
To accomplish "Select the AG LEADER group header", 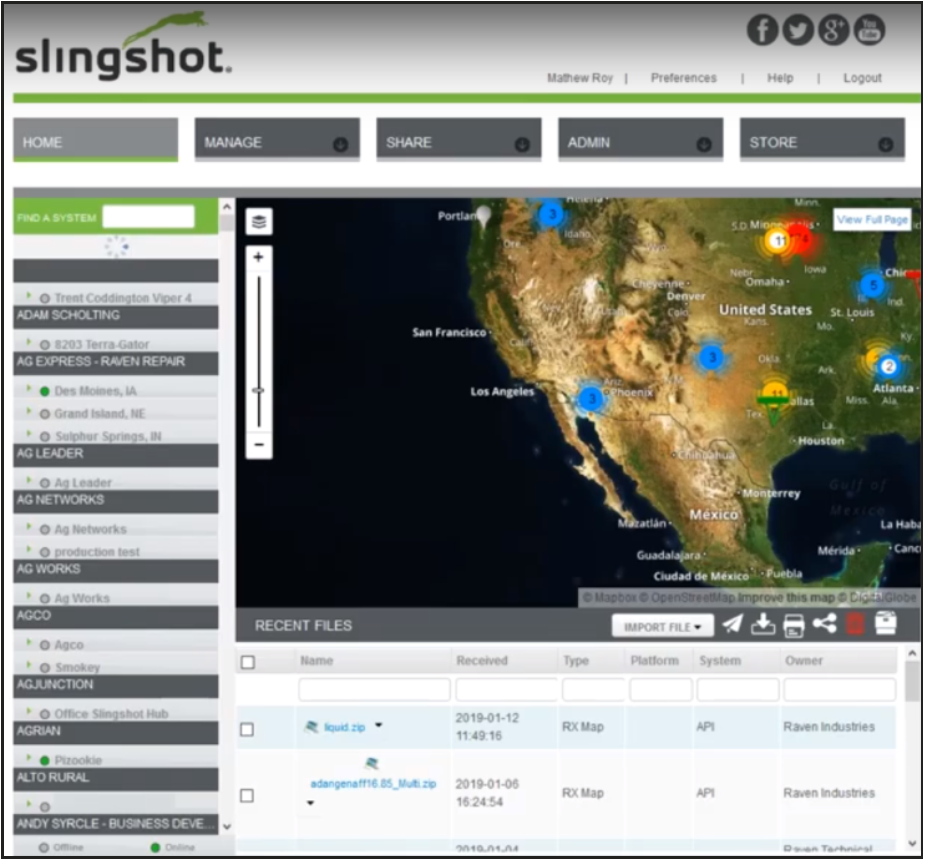I will click(x=116, y=454).
